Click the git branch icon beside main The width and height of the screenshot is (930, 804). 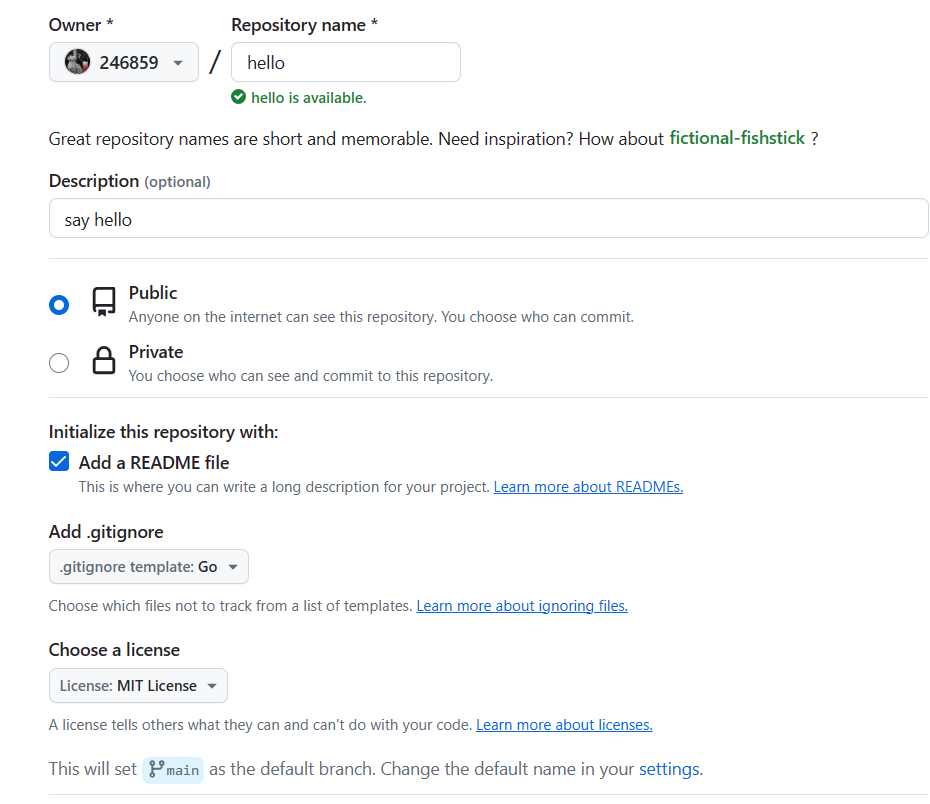(x=156, y=769)
